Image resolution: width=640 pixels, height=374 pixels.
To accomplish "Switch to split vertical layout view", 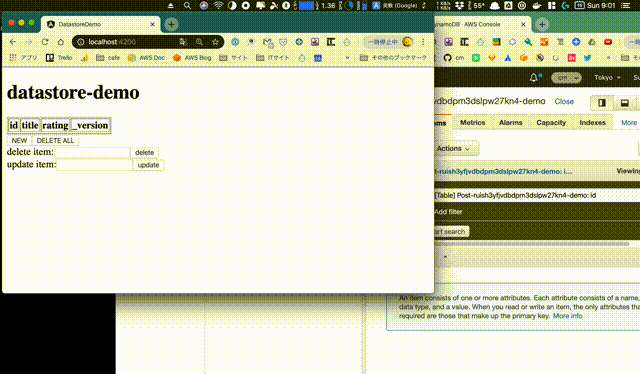I will tap(602, 102).
